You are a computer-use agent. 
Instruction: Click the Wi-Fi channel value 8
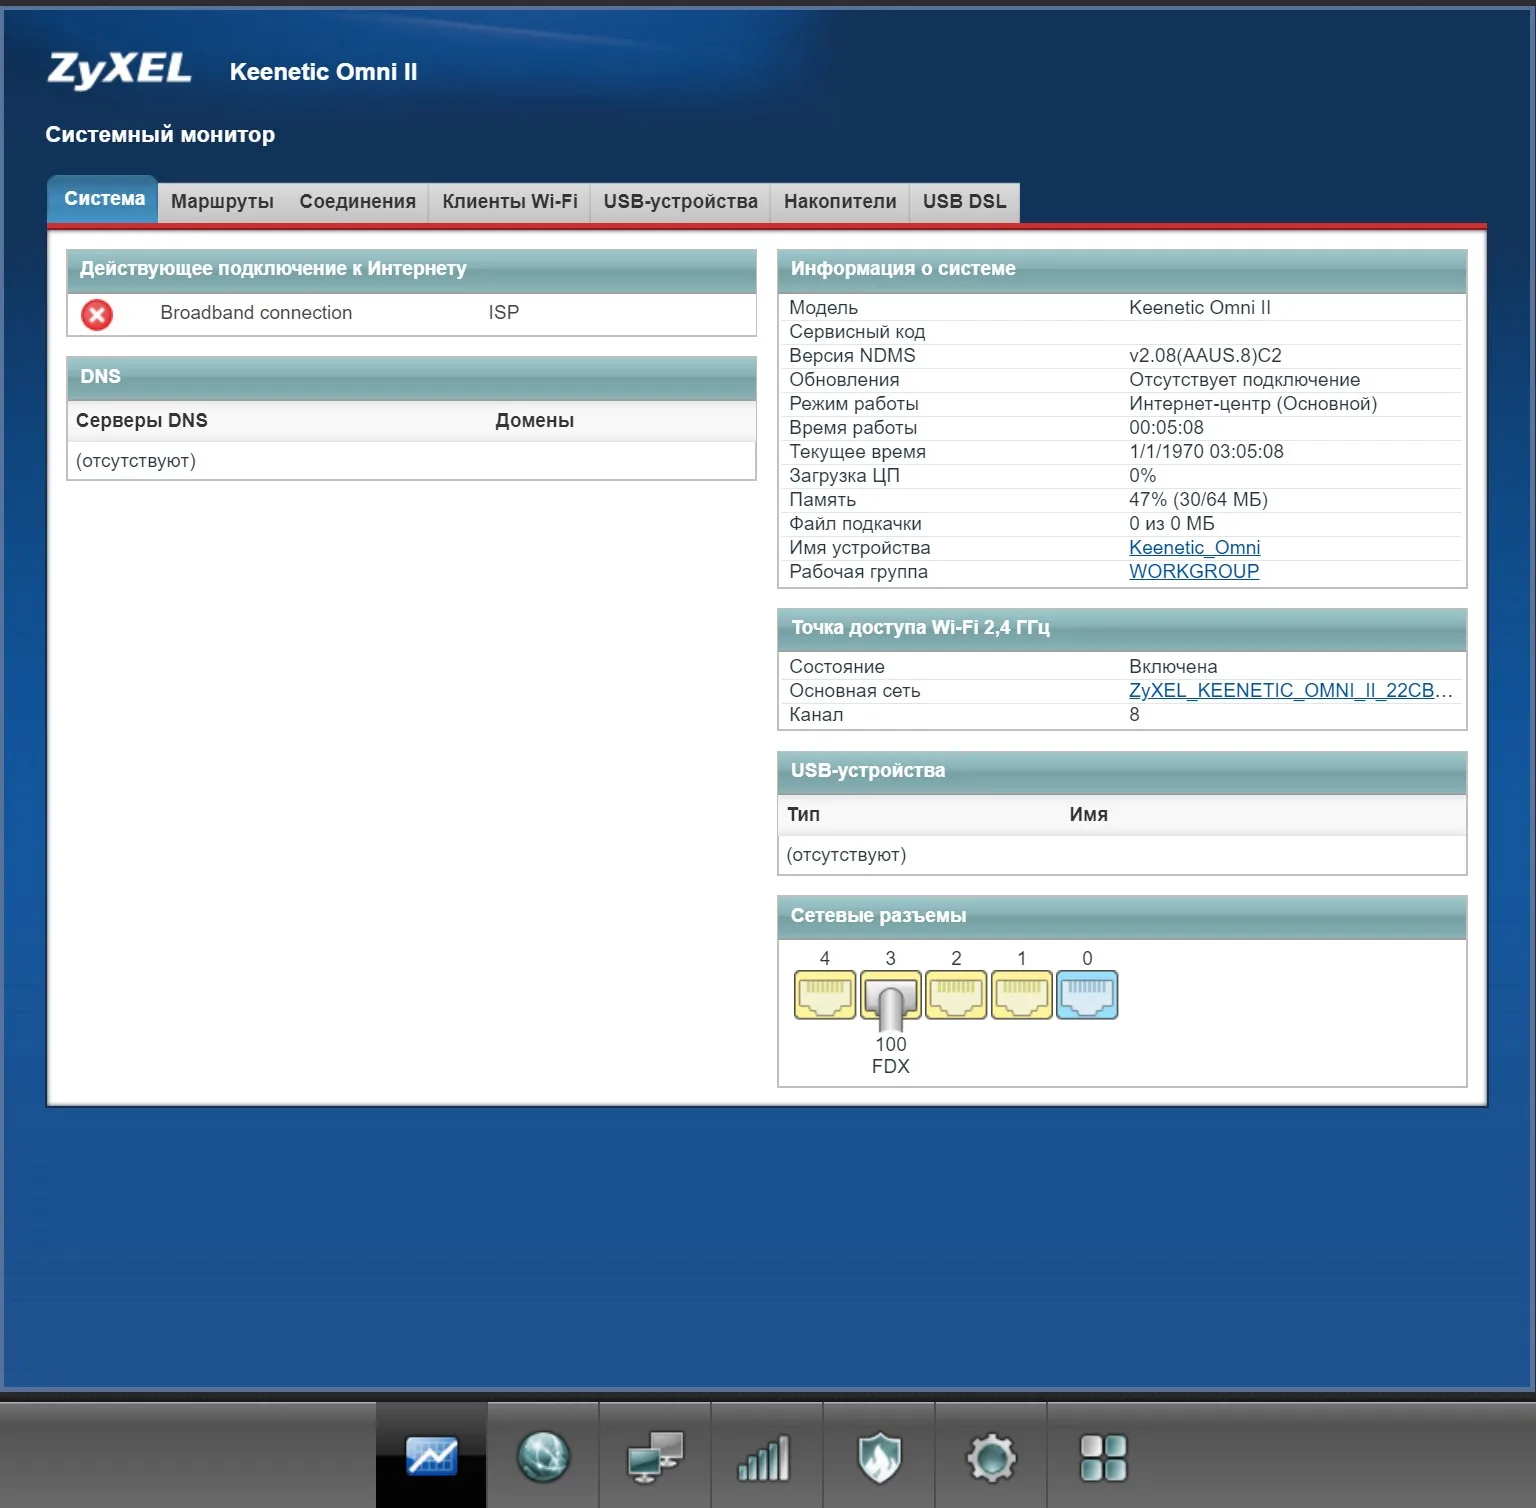point(1134,715)
